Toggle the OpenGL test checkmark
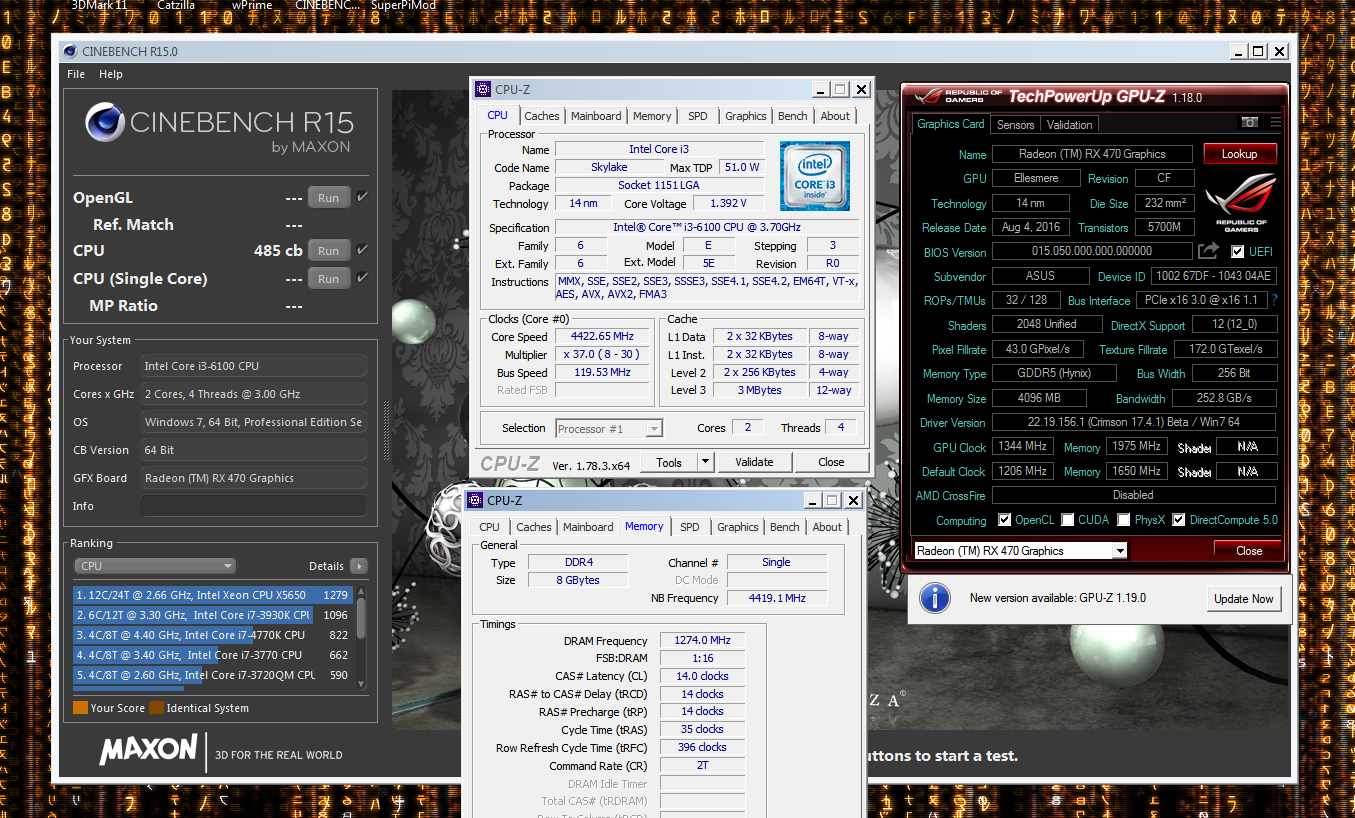The height and width of the screenshot is (818, 1355). point(362,197)
